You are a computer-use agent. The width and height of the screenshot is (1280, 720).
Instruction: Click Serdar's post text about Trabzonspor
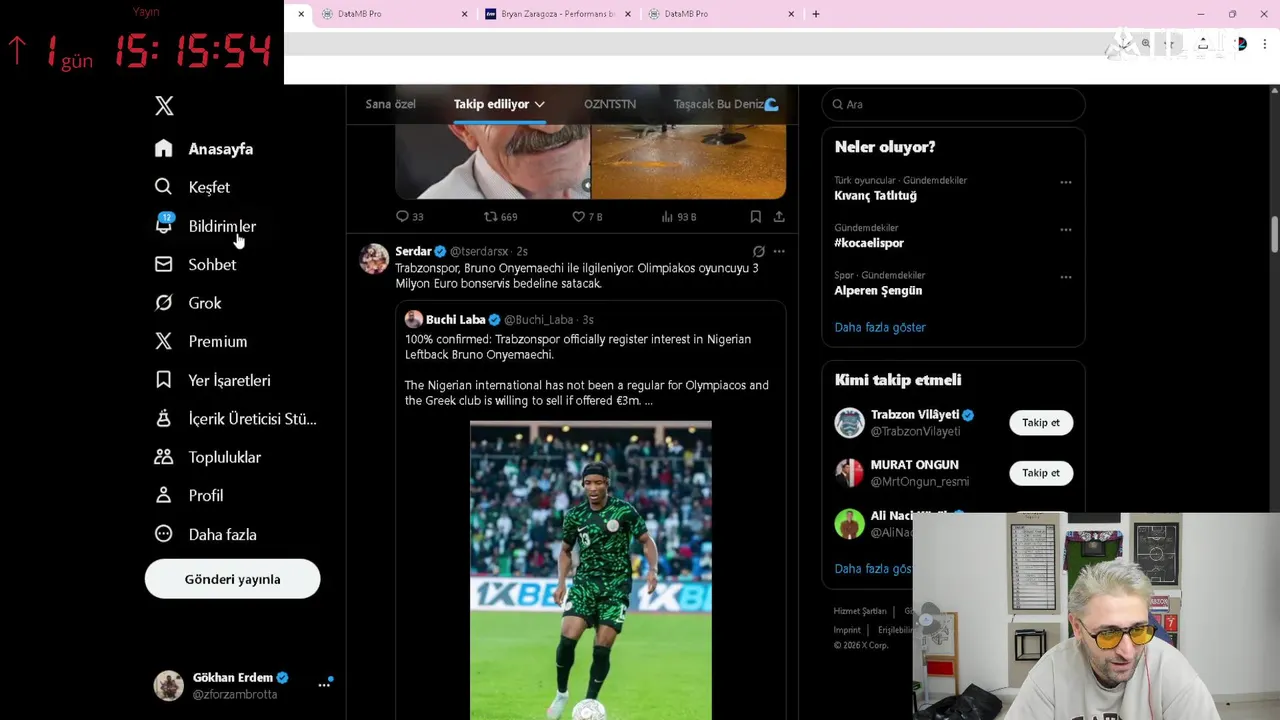pos(577,276)
